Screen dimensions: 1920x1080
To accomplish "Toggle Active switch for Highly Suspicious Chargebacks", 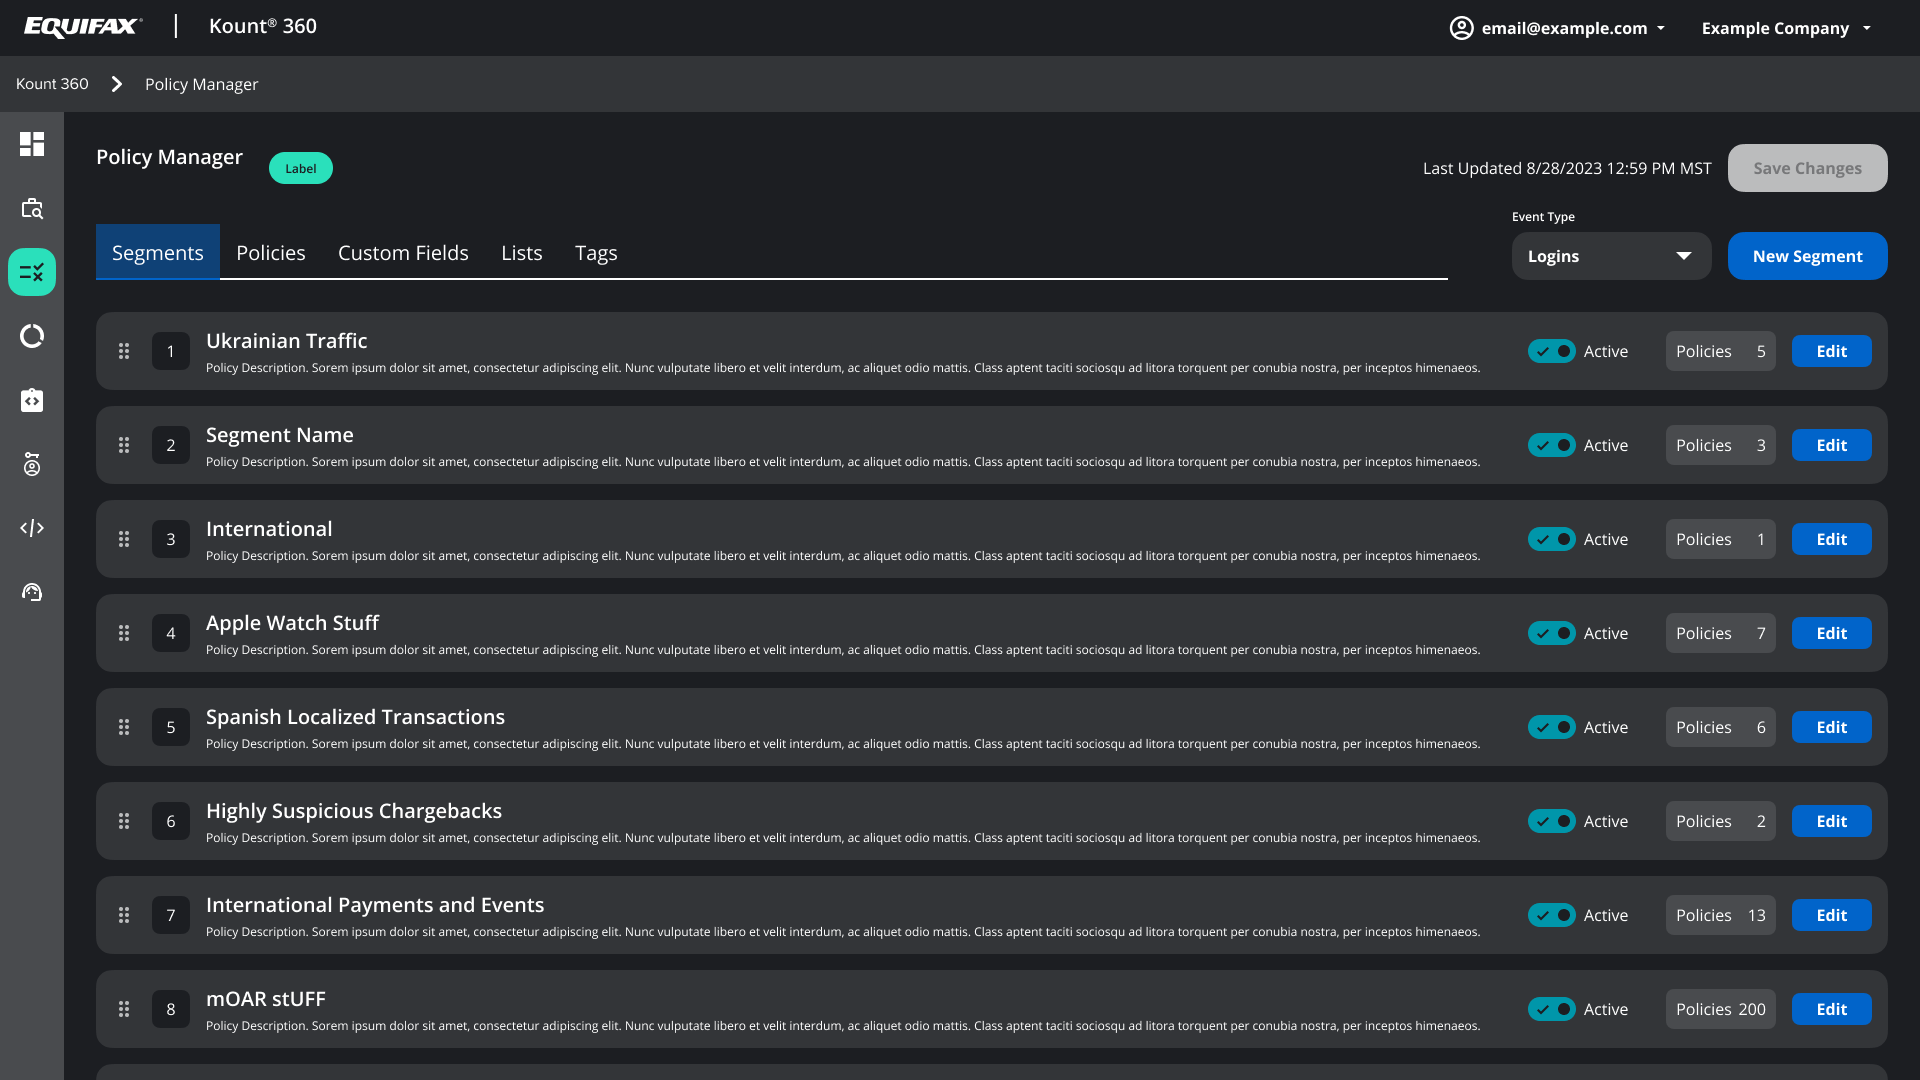I will [x=1552, y=821].
